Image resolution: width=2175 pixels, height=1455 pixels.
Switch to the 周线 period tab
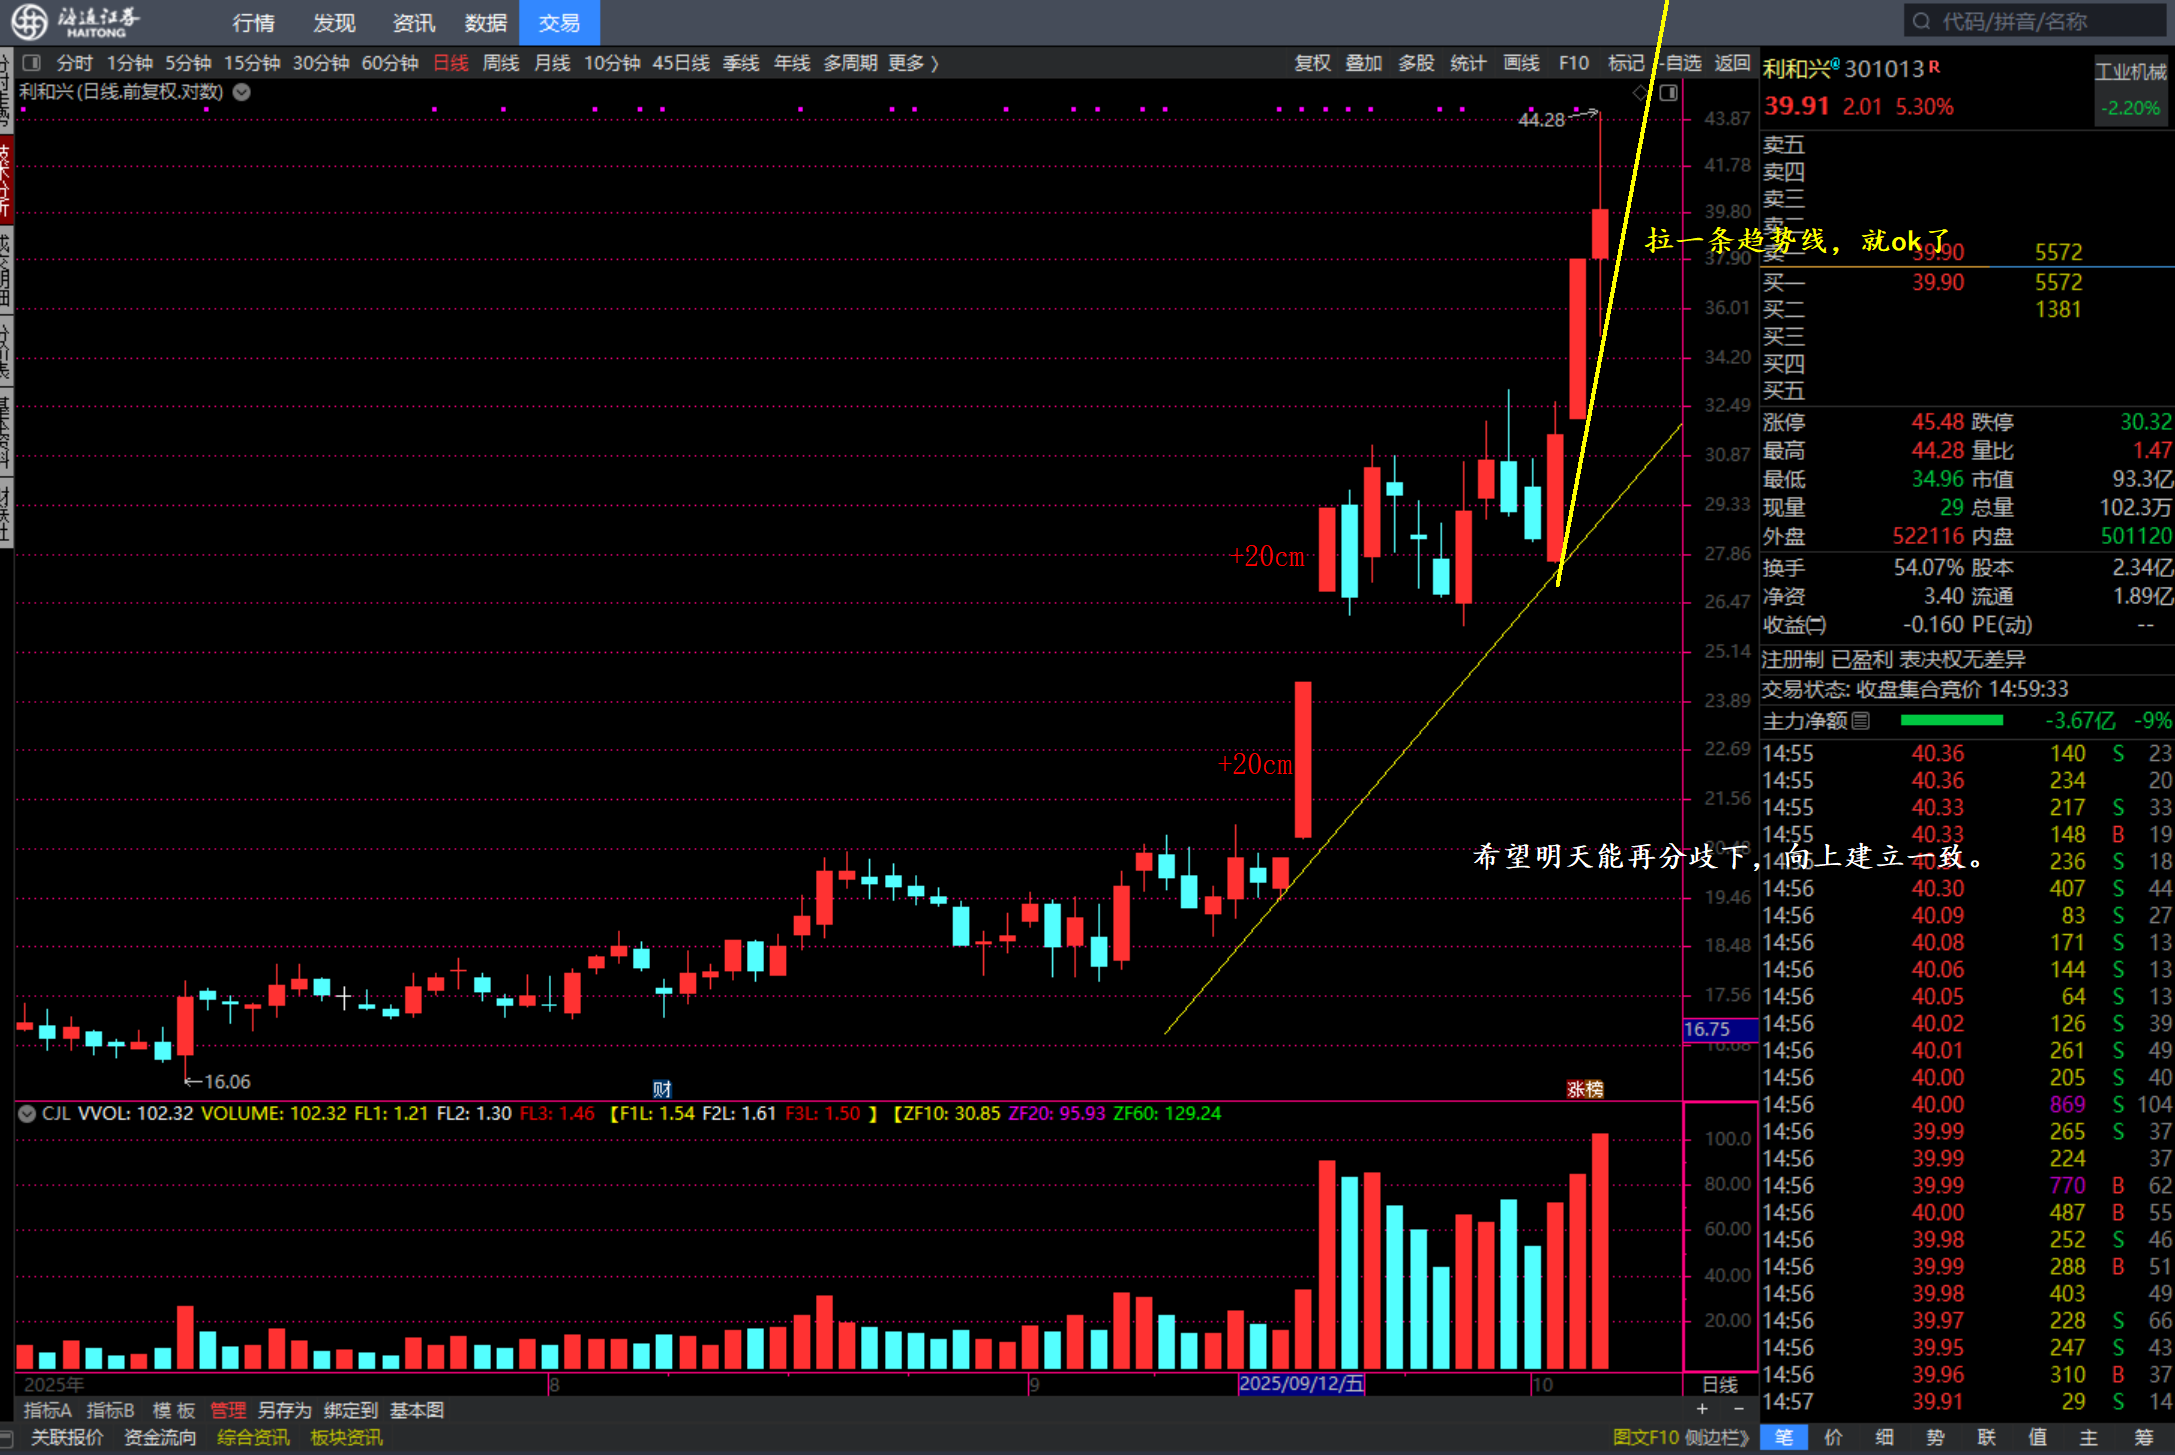(x=501, y=63)
